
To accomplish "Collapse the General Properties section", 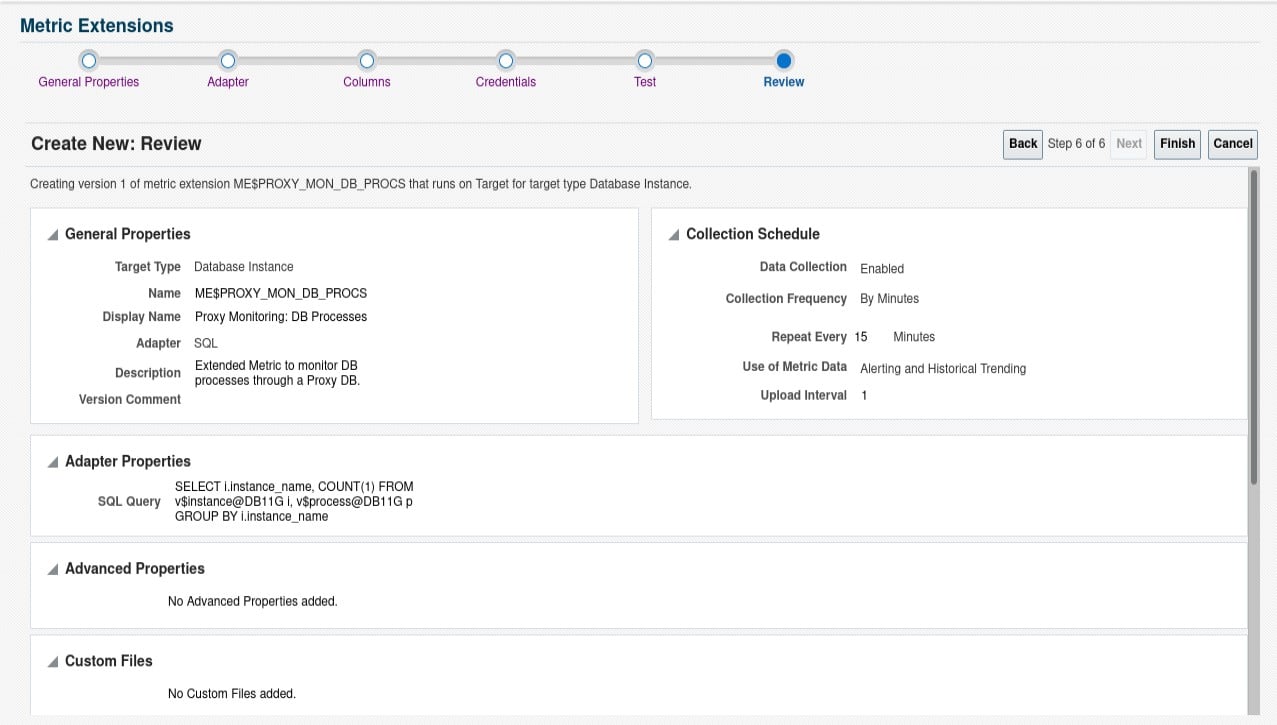I will 51,234.
